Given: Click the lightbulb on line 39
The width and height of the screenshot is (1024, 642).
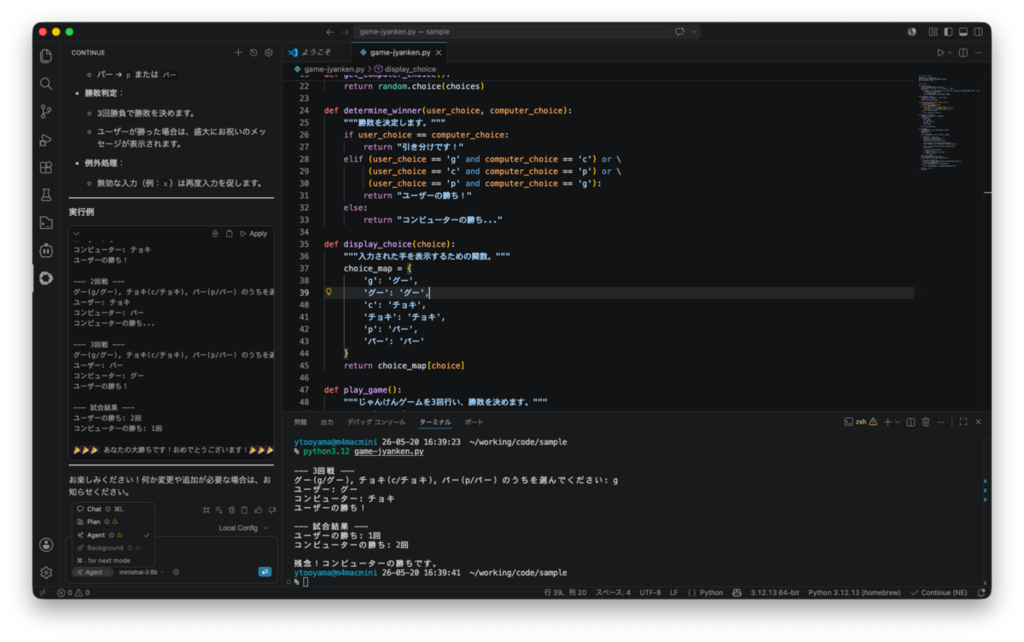Looking at the screenshot, I should (x=328, y=292).
